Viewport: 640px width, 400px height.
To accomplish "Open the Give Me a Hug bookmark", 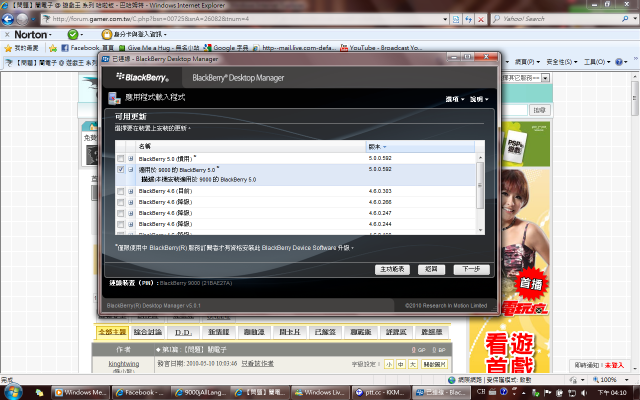I will [159, 48].
